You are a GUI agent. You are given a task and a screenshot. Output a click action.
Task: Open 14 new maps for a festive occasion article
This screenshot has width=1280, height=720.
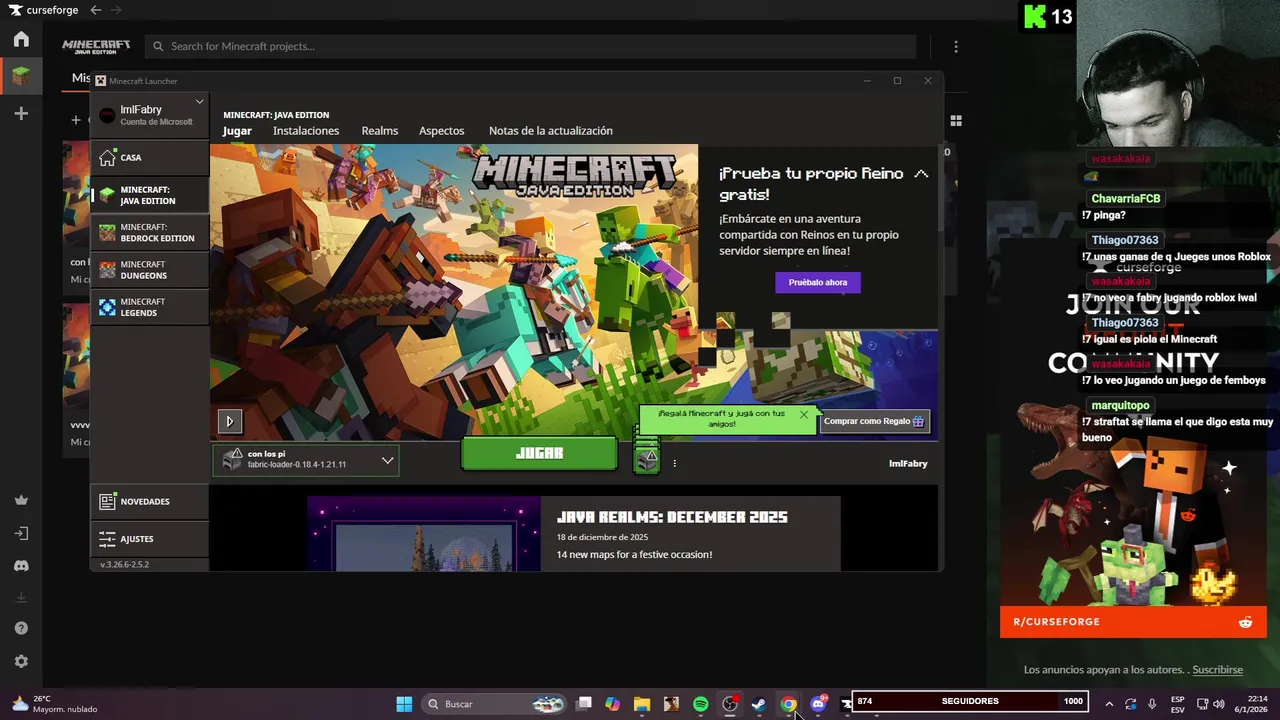pos(634,554)
